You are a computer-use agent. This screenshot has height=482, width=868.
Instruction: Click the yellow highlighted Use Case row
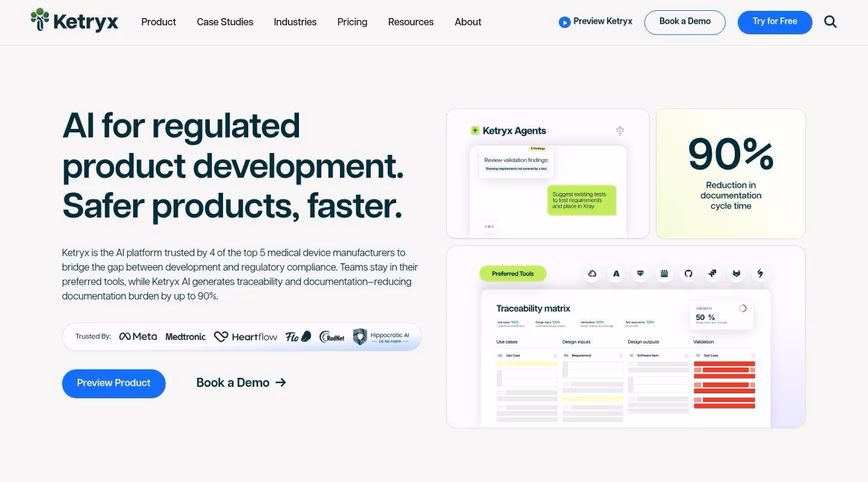tap(526, 364)
